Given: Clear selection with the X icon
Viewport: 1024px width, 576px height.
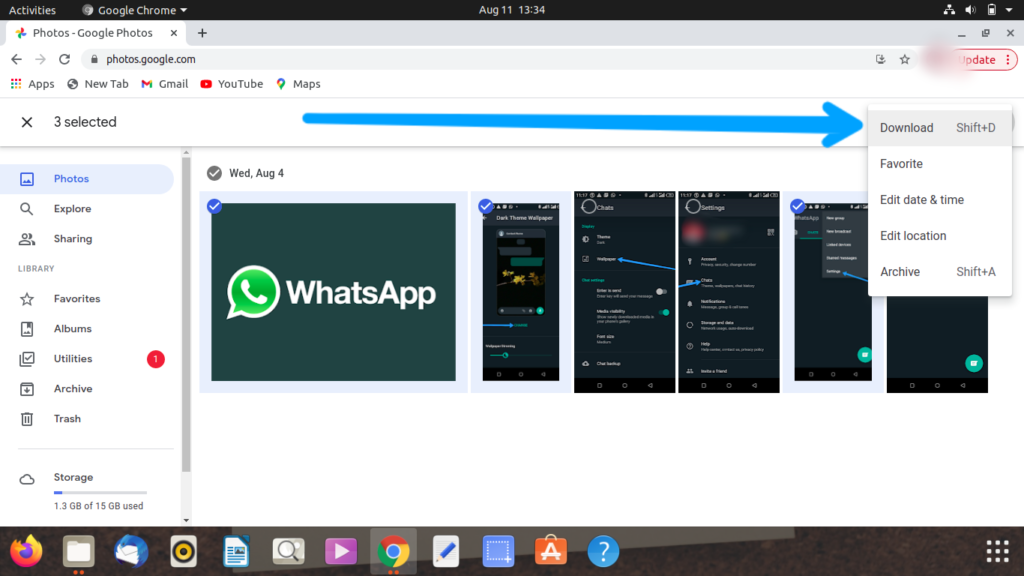Looking at the screenshot, I should [x=27, y=122].
